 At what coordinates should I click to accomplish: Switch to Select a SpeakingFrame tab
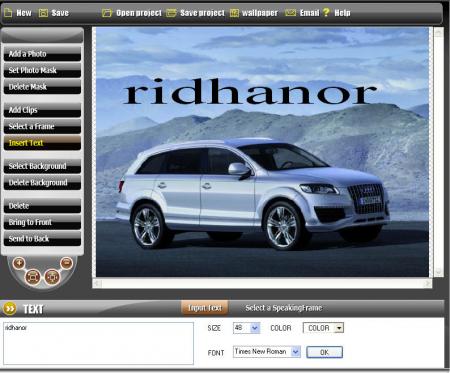coord(284,308)
